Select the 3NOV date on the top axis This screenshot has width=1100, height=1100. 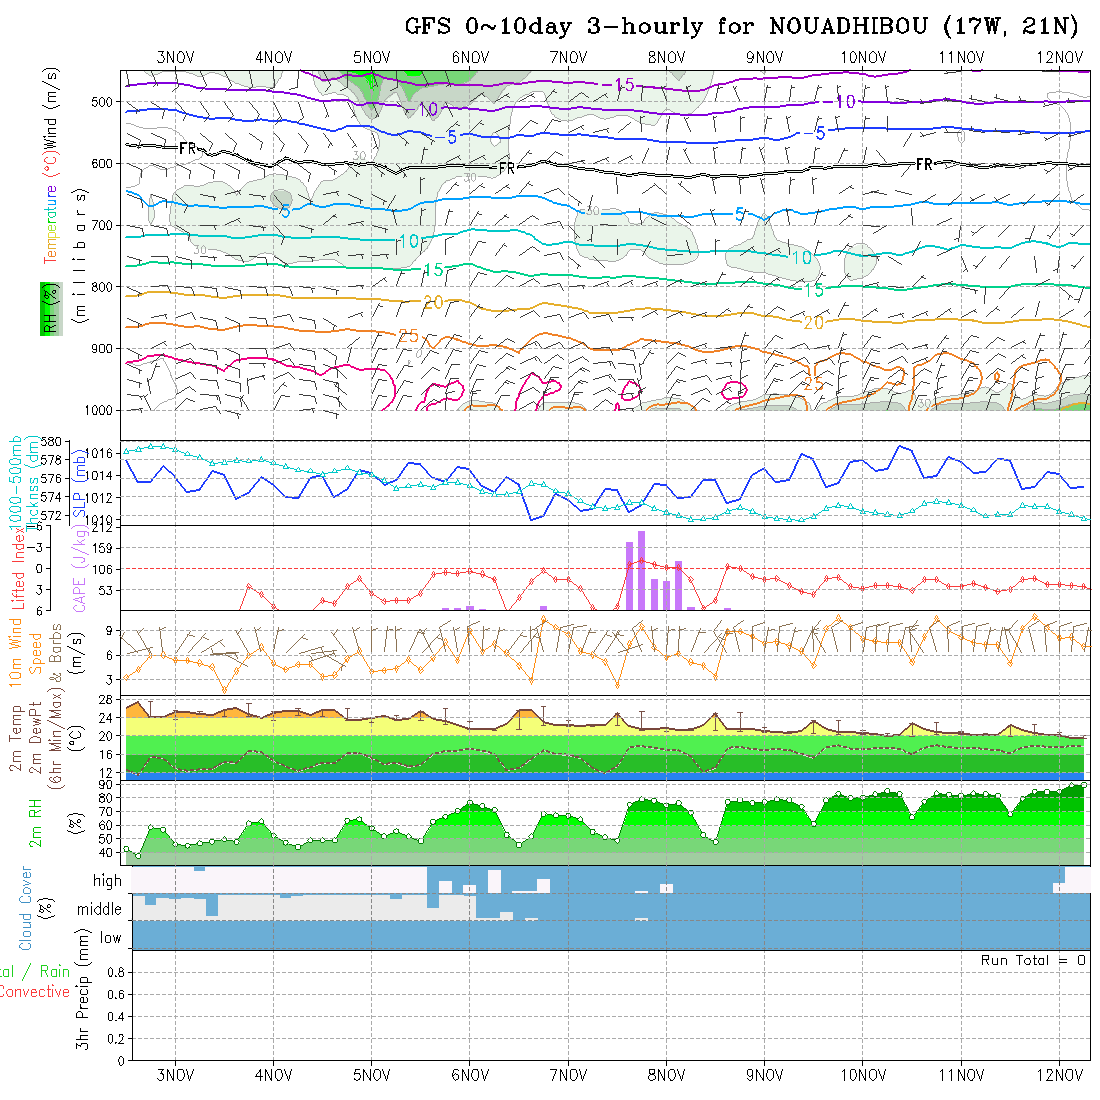tap(176, 57)
